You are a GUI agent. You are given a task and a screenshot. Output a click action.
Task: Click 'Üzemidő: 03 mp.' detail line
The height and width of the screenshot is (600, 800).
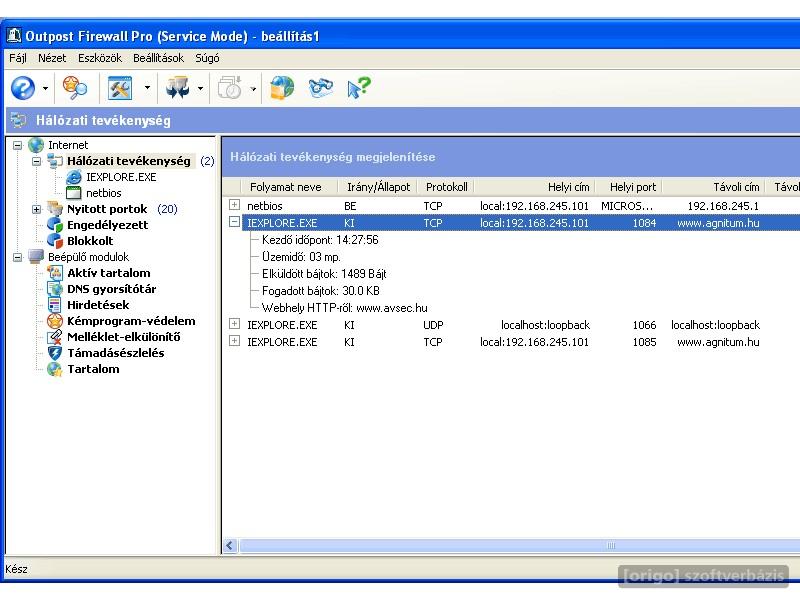pyautogui.click(x=301, y=257)
